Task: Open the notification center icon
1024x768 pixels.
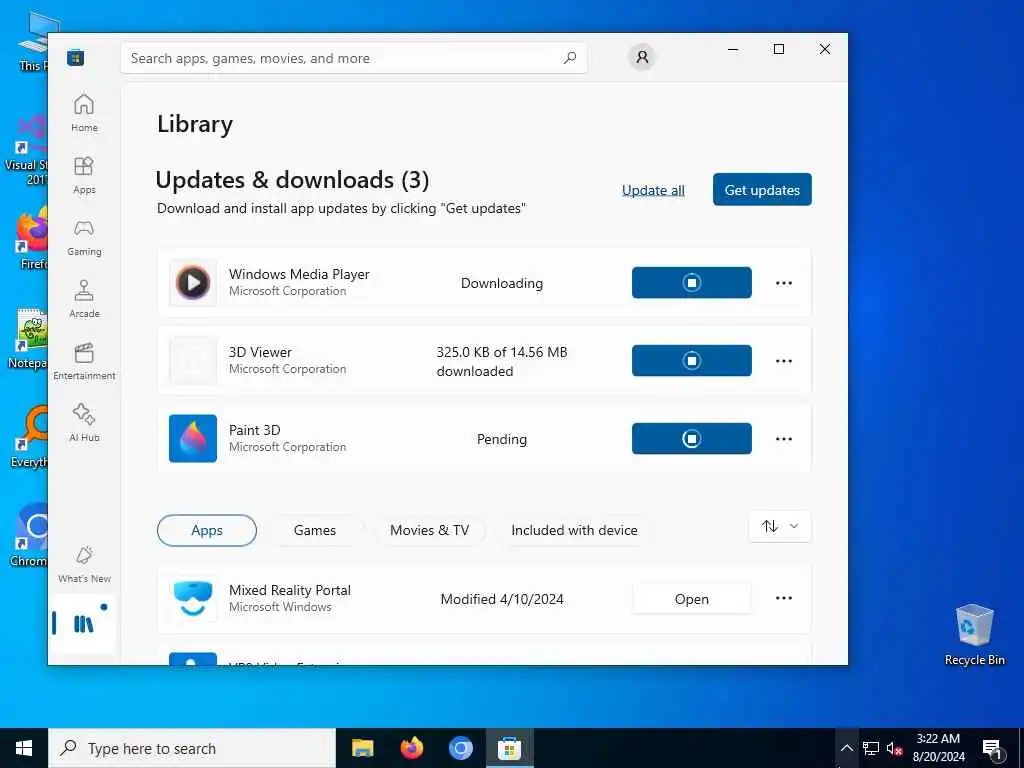Action: click(993, 748)
